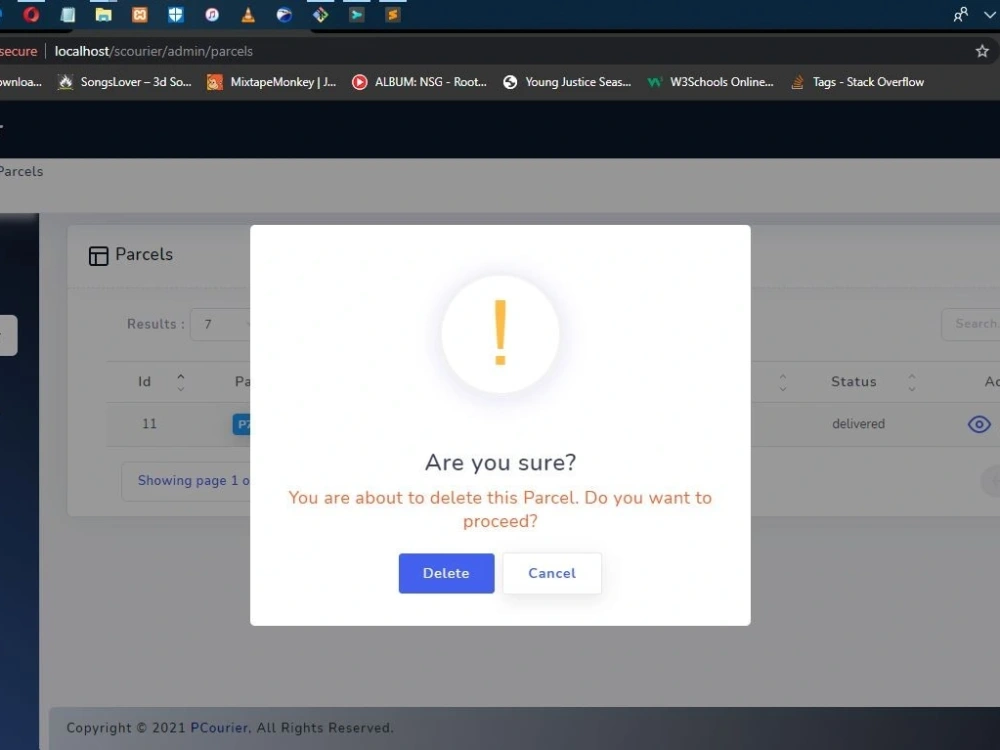1000x750 pixels.
Task: View parcel 11 with eye icon
Action: pyautogui.click(x=979, y=424)
